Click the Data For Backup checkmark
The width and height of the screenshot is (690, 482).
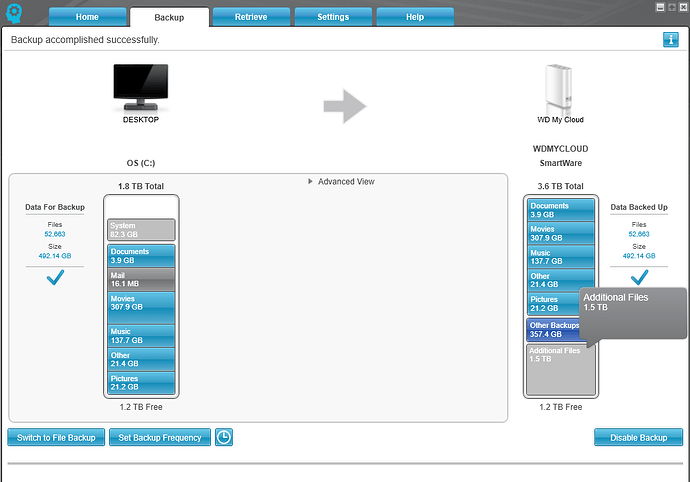coord(55,278)
